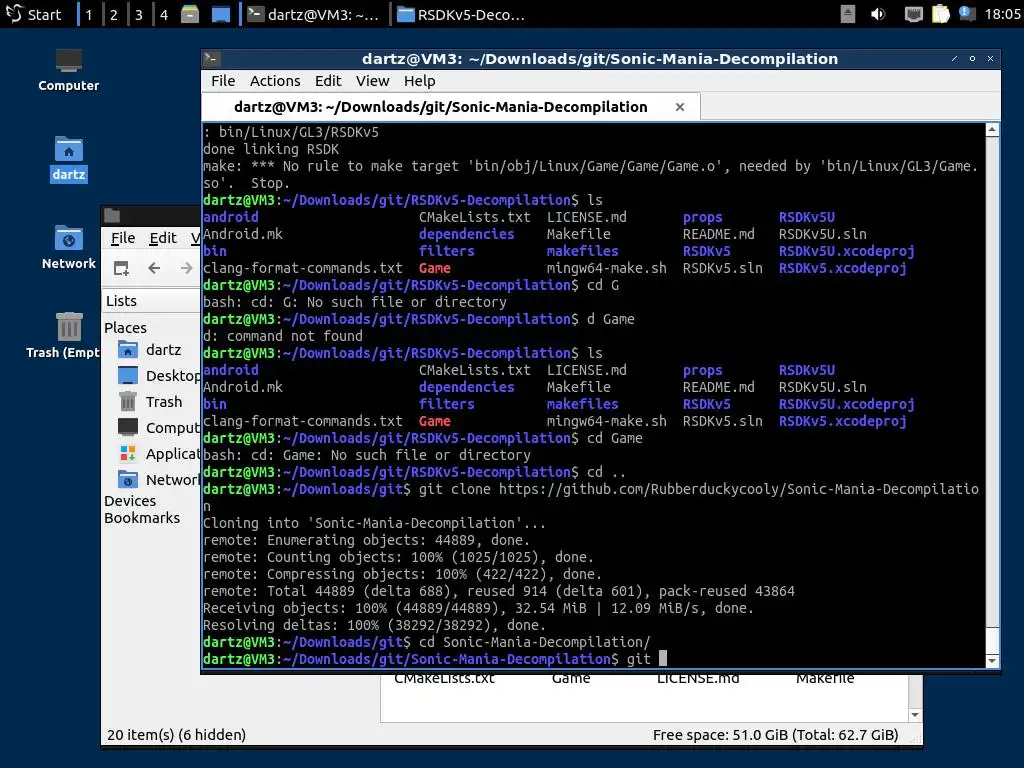Select the Computer desktop icon

69,71
